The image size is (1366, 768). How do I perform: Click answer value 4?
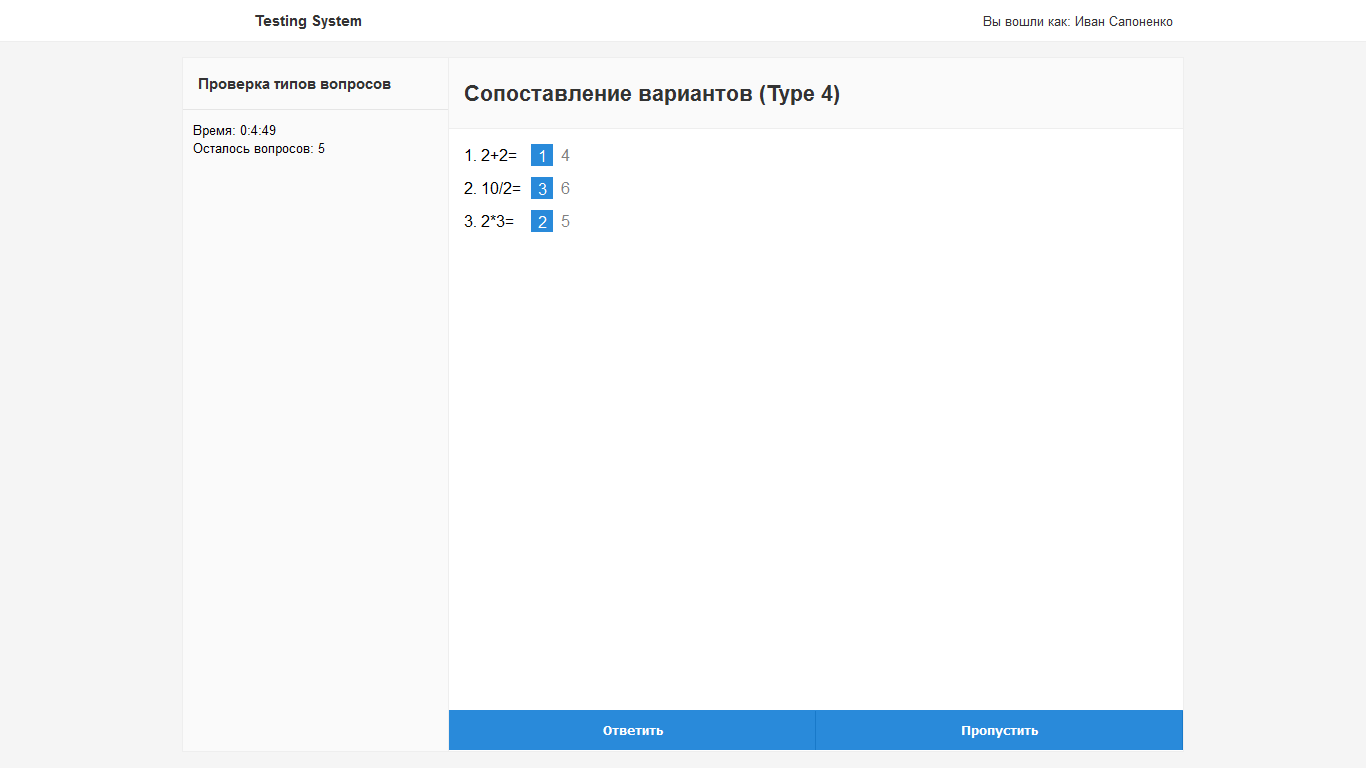(x=565, y=155)
